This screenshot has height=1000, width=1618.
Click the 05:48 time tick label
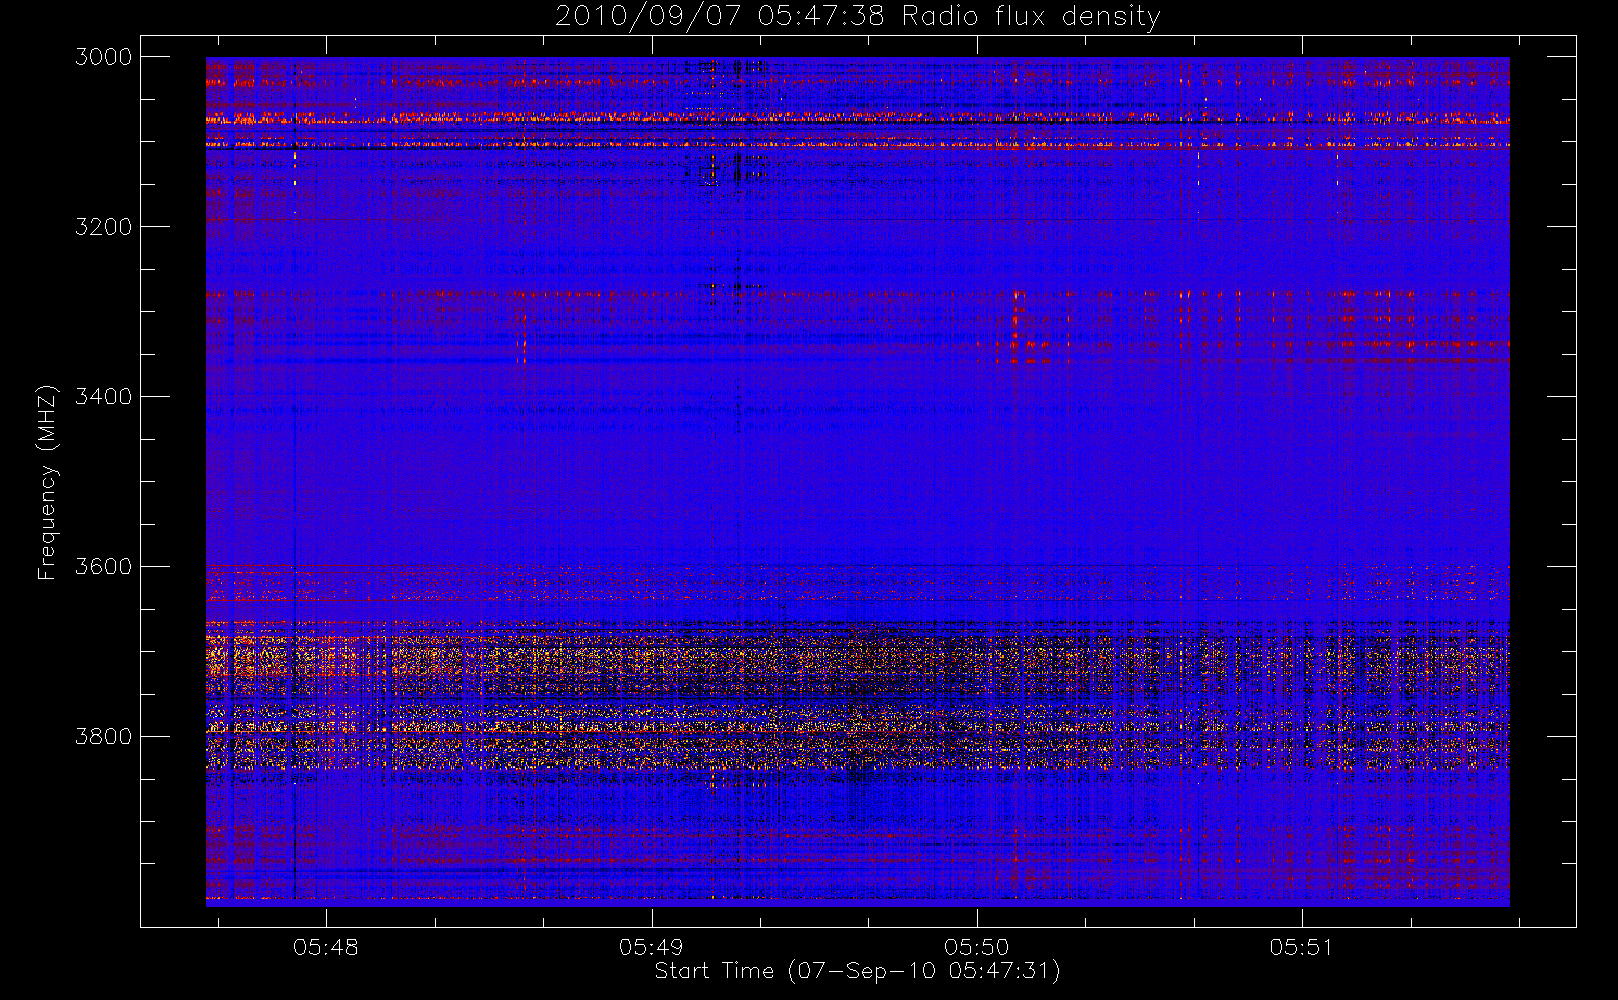pyautogui.click(x=326, y=947)
